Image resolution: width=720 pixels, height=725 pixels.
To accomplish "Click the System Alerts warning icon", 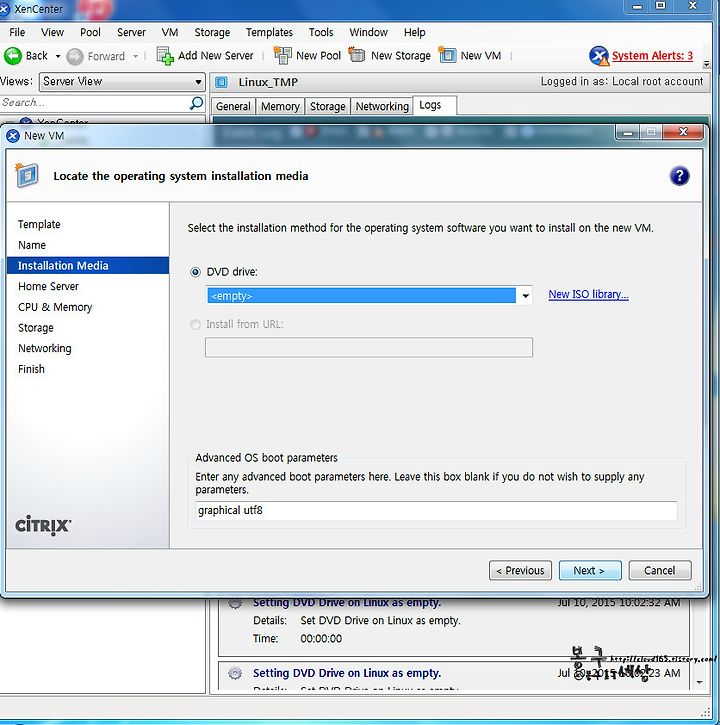I will click(599, 56).
